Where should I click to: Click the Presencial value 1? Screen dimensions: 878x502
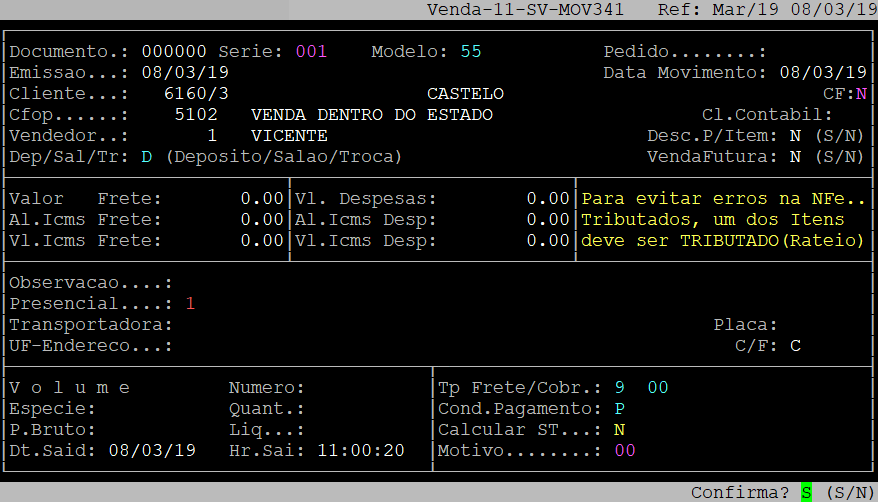190,303
